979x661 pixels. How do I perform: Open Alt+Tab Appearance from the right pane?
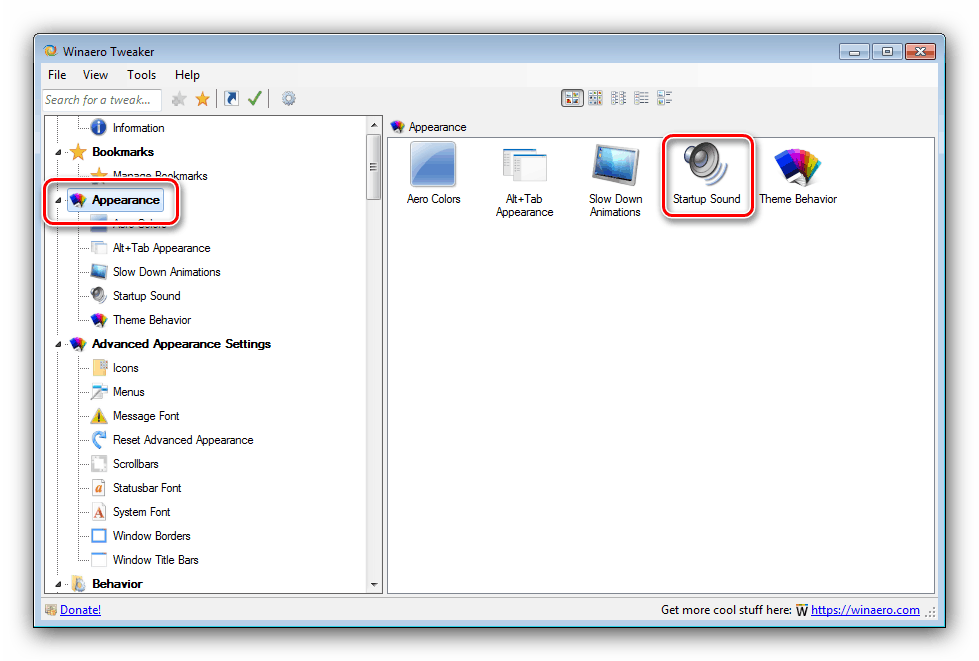pos(524,165)
